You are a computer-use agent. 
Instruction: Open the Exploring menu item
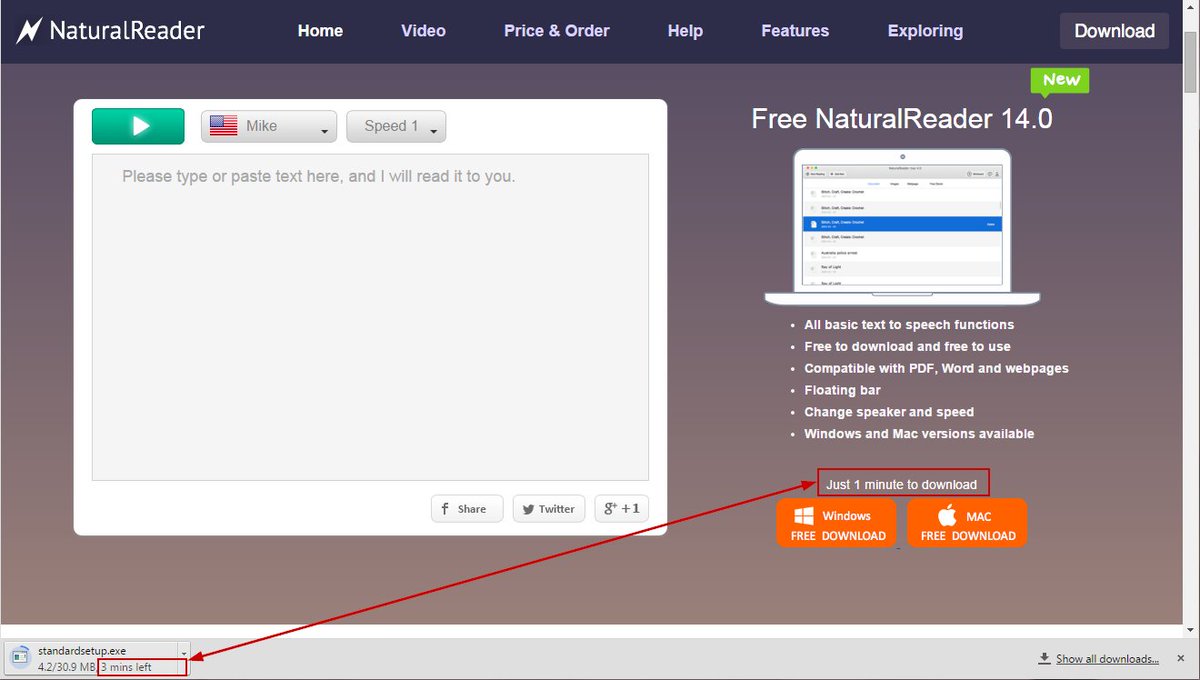925,31
